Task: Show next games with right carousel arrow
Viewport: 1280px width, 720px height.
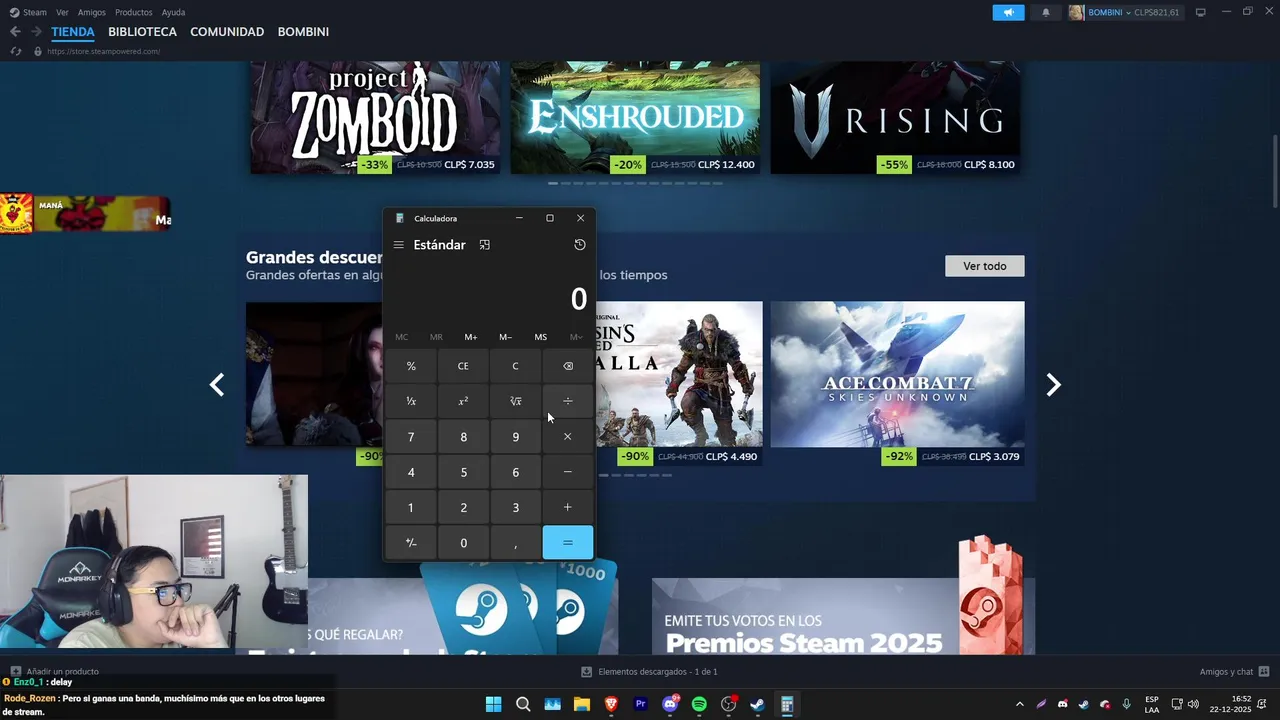Action: coord(1053,385)
